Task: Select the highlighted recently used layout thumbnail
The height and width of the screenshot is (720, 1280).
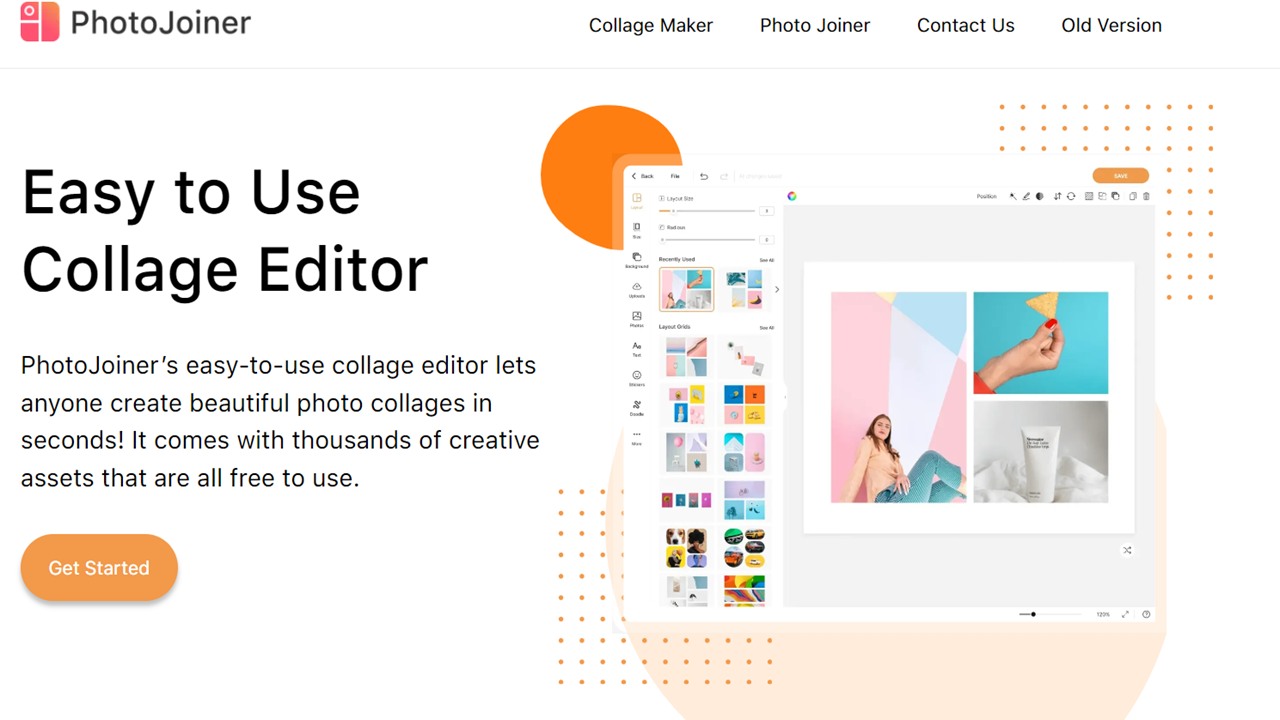Action: [x=687, y=289]
